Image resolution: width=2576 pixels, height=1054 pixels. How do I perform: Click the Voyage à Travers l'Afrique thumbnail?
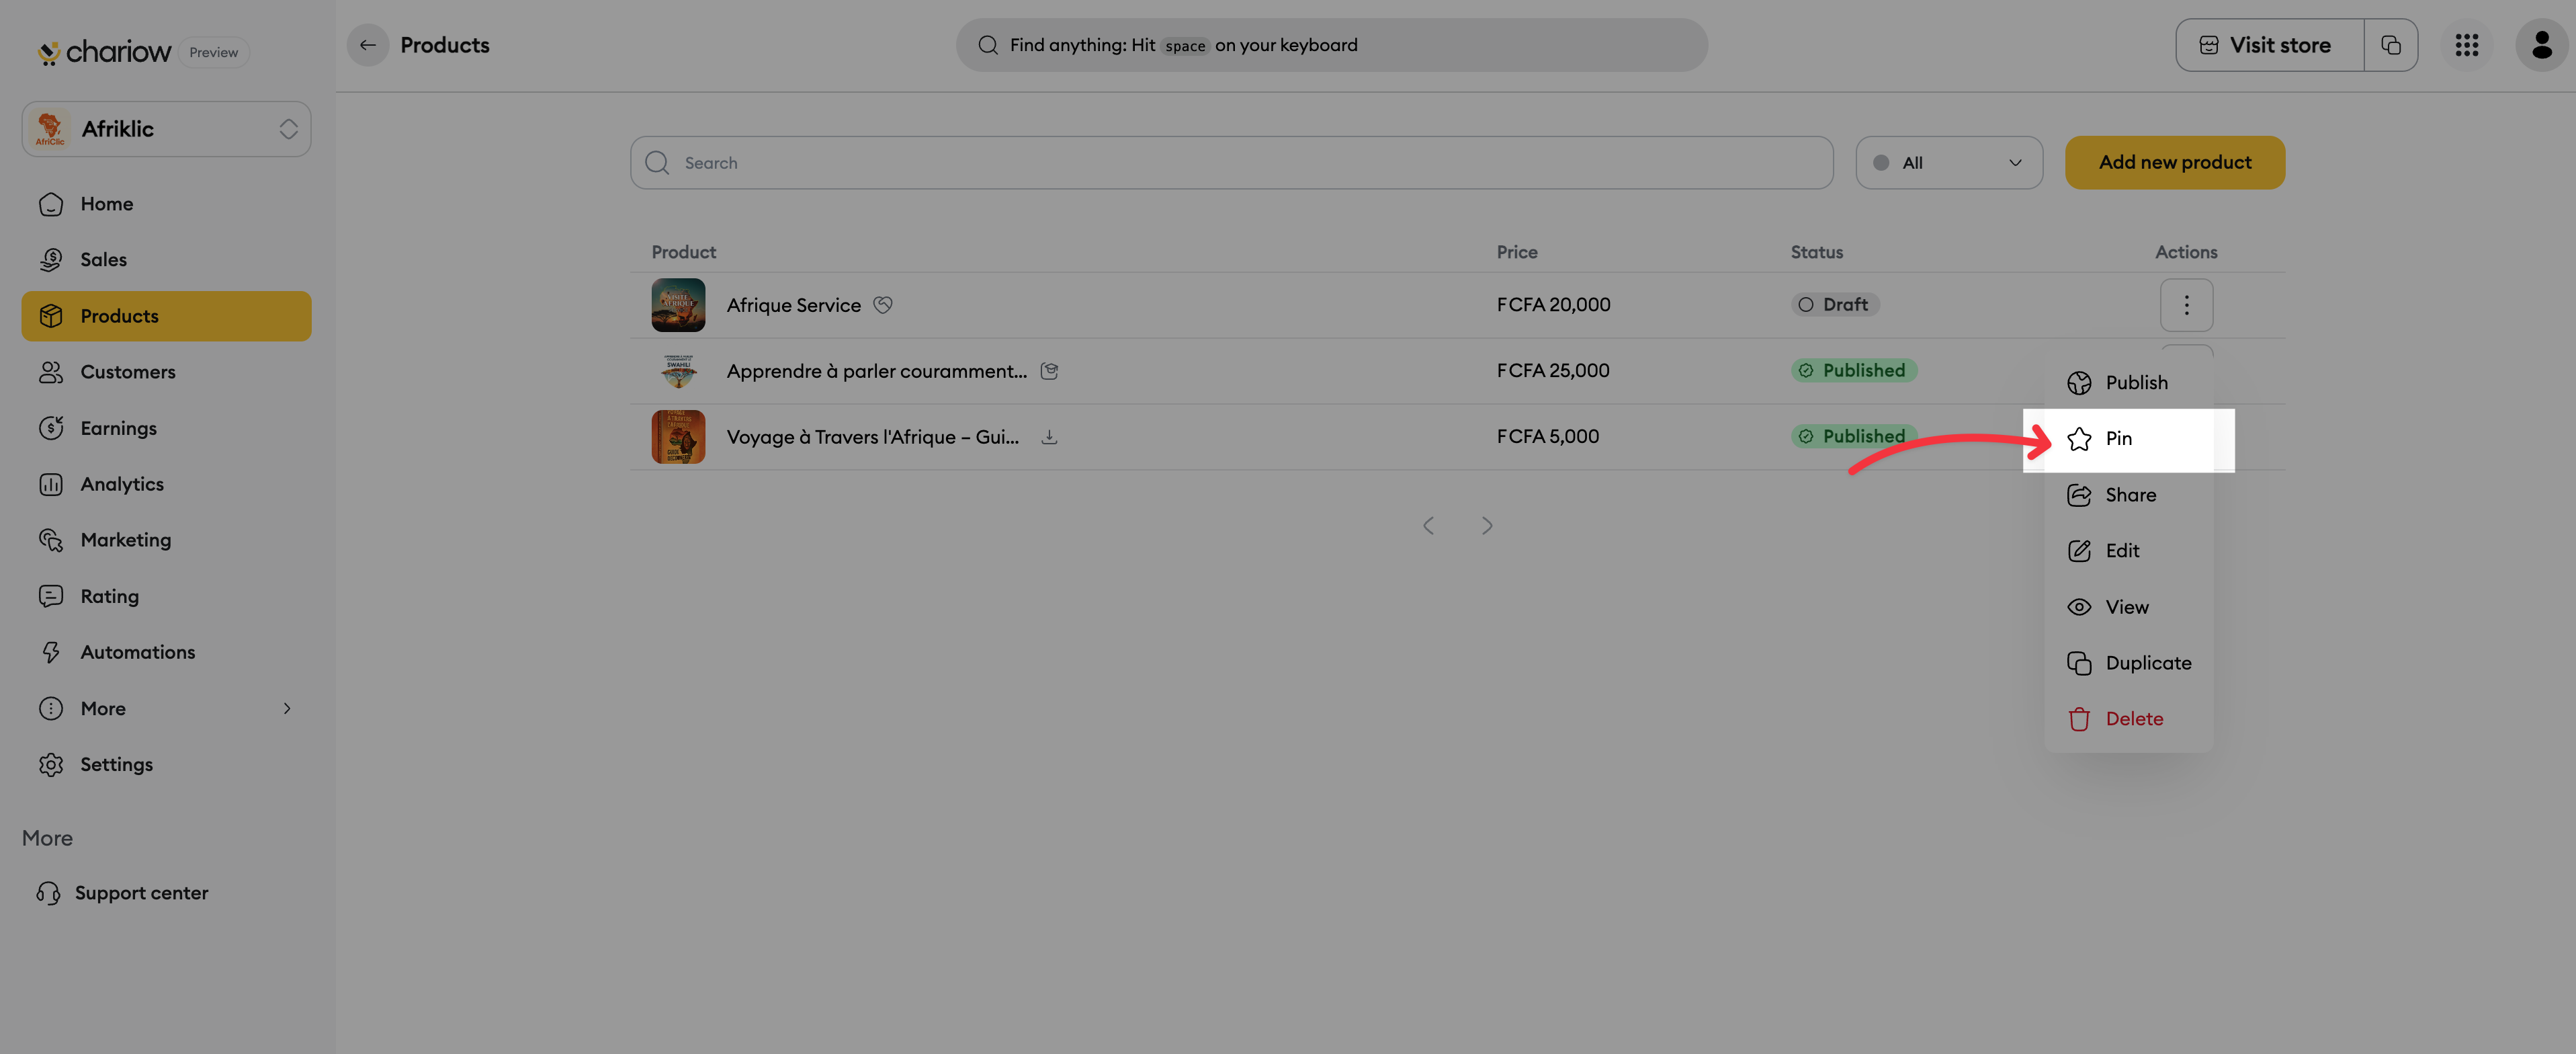coord(678,437)
